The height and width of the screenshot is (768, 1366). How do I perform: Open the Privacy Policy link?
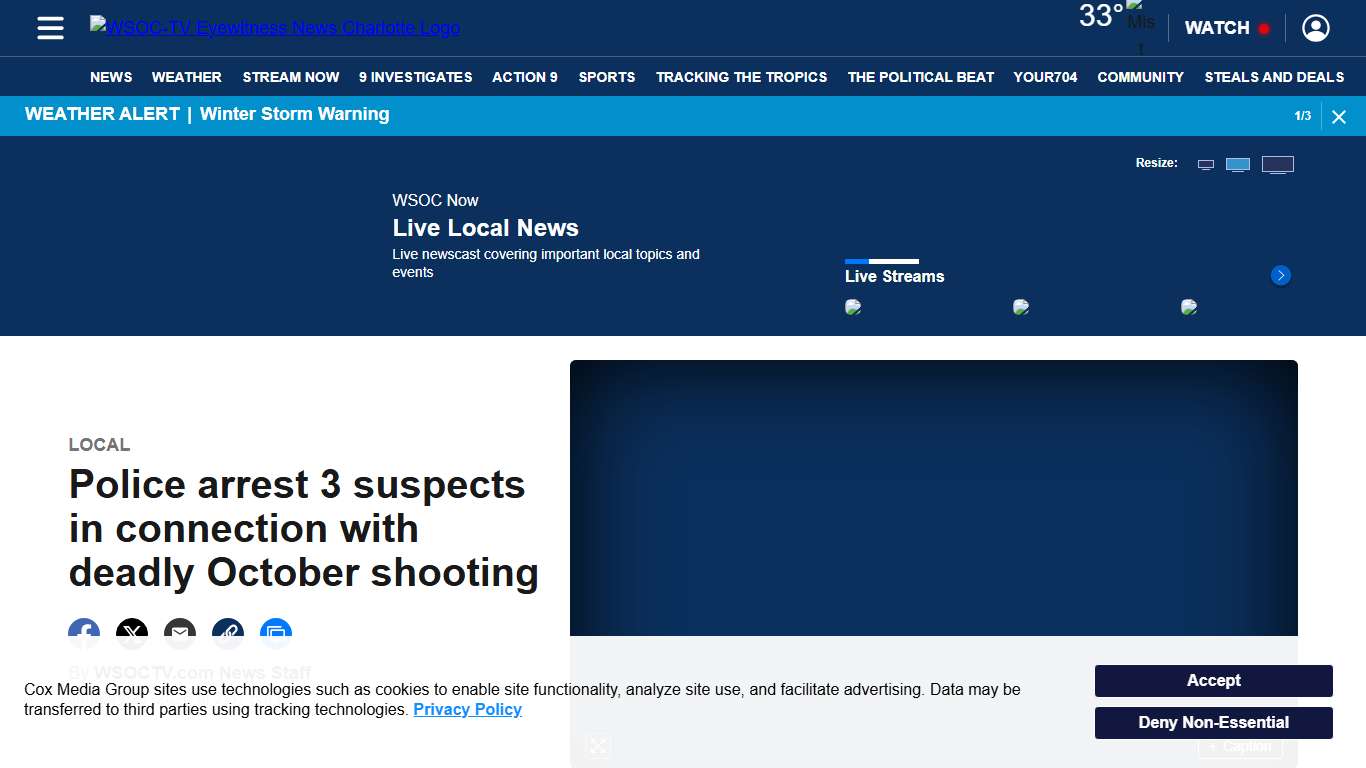click(467, 709)
